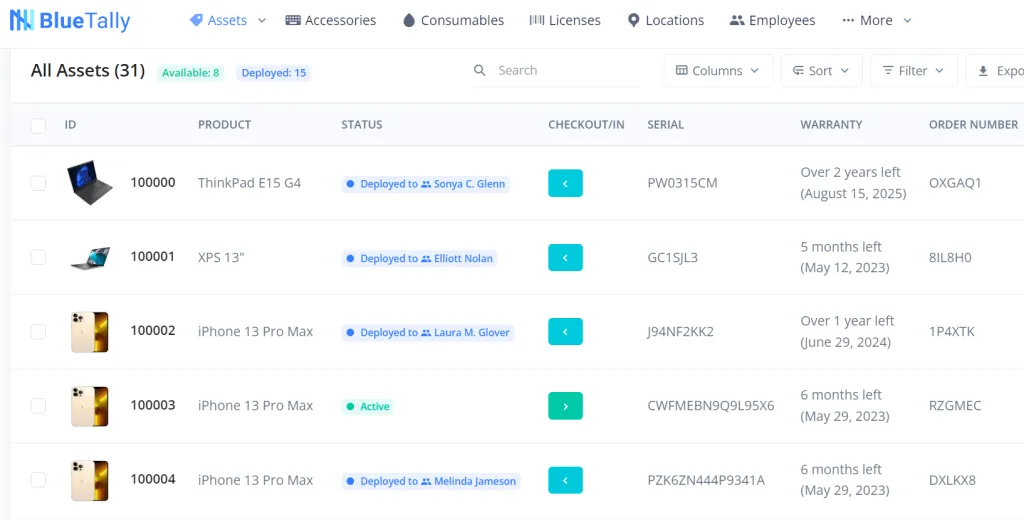Open iPhone thumbnail for asset 100002
1024x520 pixels.
tap(89, 333)
